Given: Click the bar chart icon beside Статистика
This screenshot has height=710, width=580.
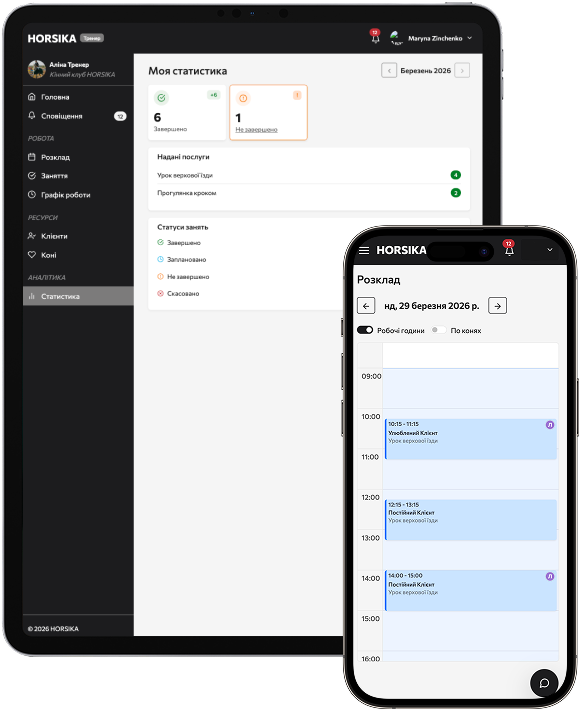Looking at the screenshot, I should coord(32,296).
